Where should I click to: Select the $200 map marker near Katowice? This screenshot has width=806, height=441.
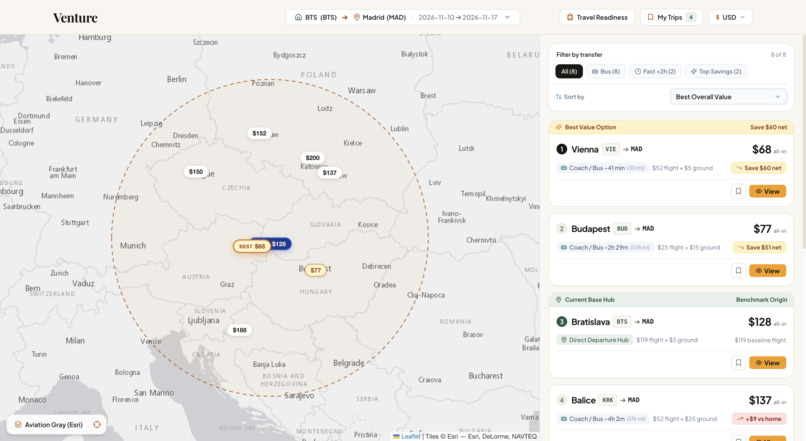point(313,158)
